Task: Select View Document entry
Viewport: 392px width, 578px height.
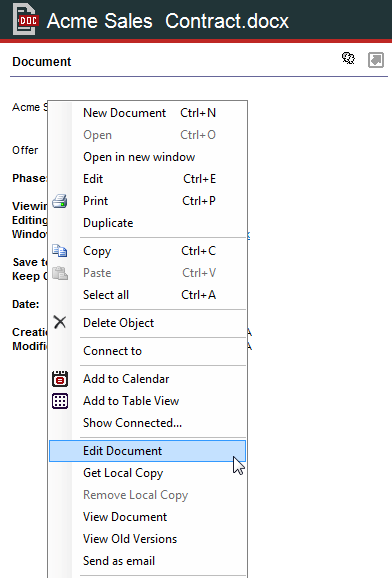Action: click(148, 517)
